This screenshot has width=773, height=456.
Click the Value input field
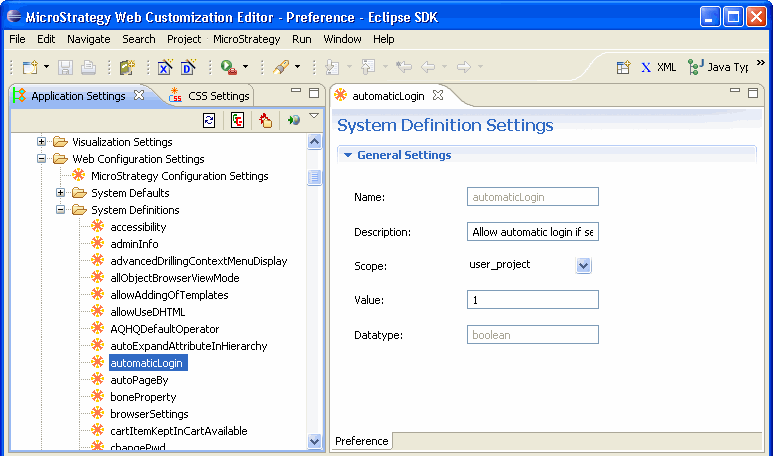pos(532,300)
